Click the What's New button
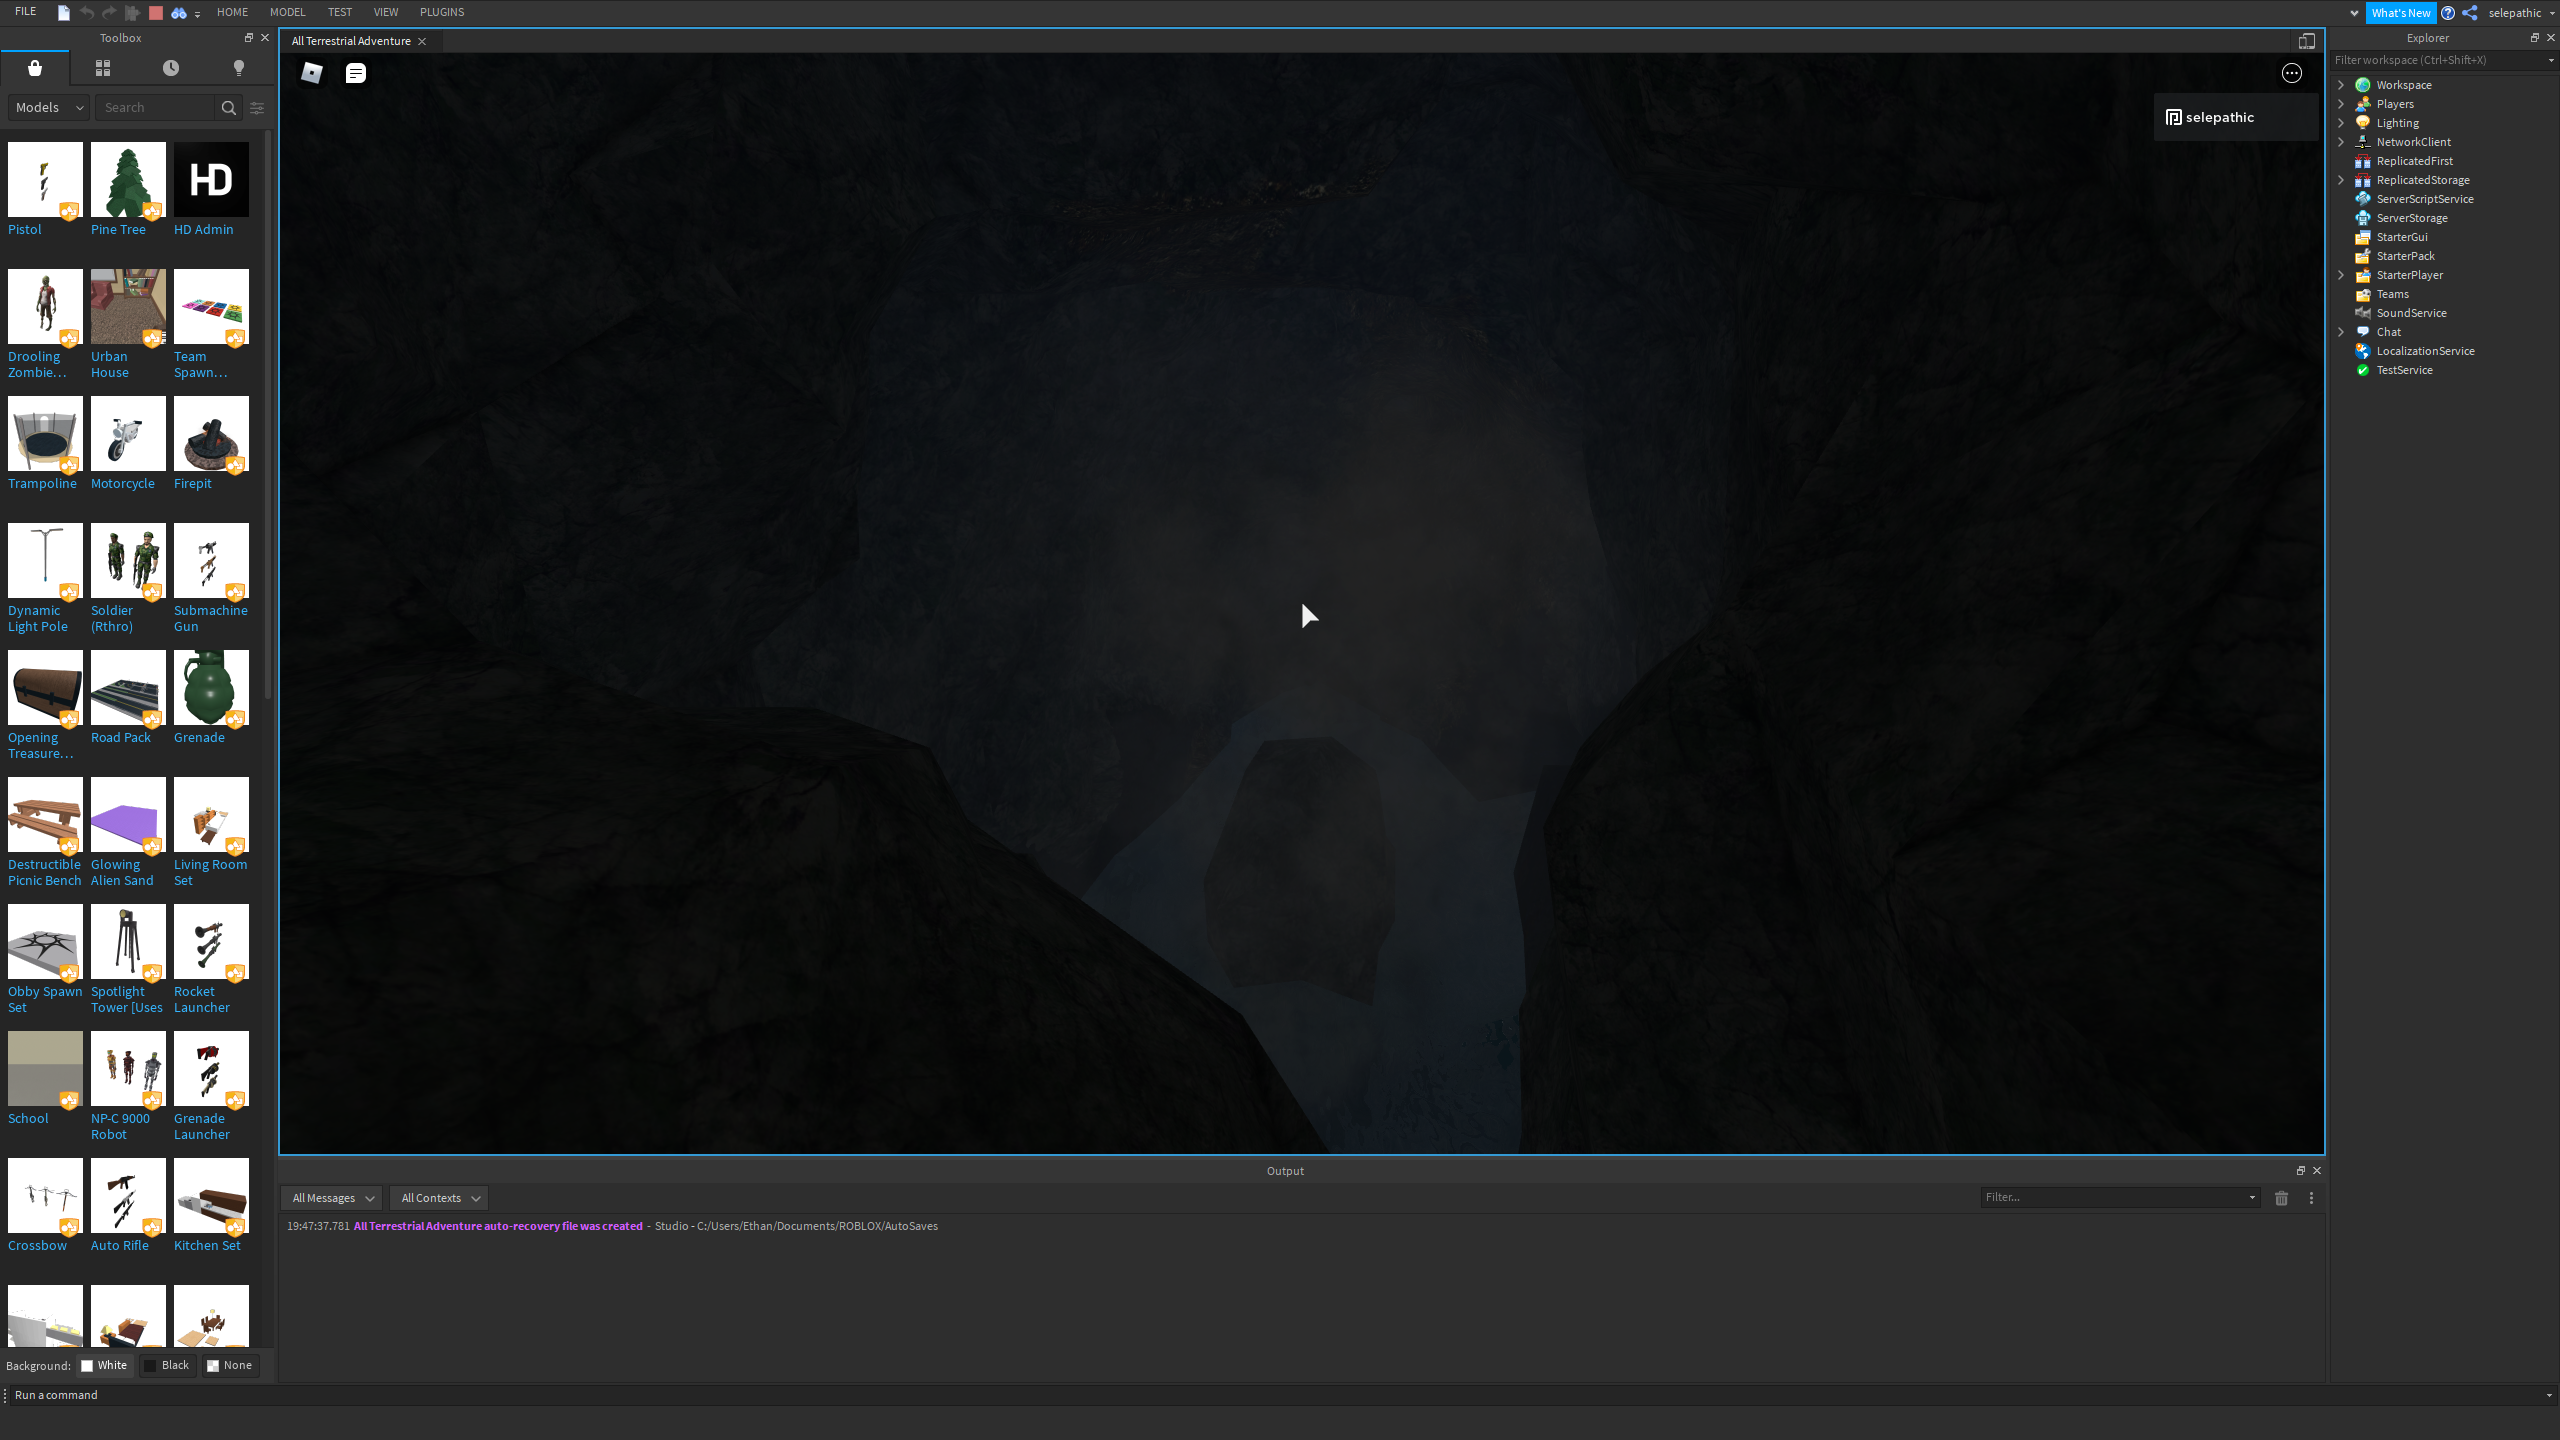The height and width of the screenshot is (1440, 2560). [2400, 13]
